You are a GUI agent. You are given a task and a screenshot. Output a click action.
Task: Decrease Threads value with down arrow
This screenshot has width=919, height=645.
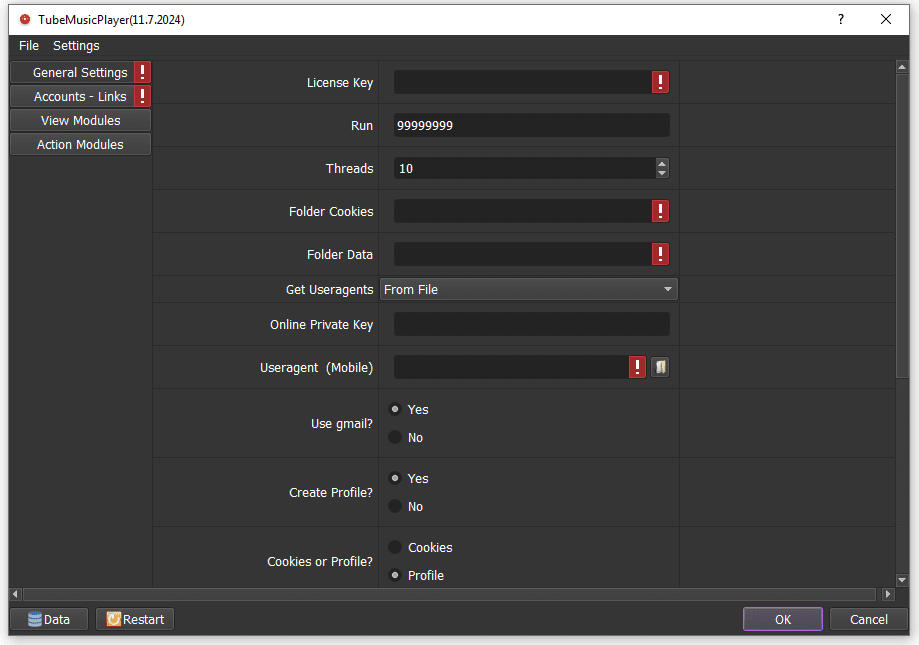click(x=662, y=173)
